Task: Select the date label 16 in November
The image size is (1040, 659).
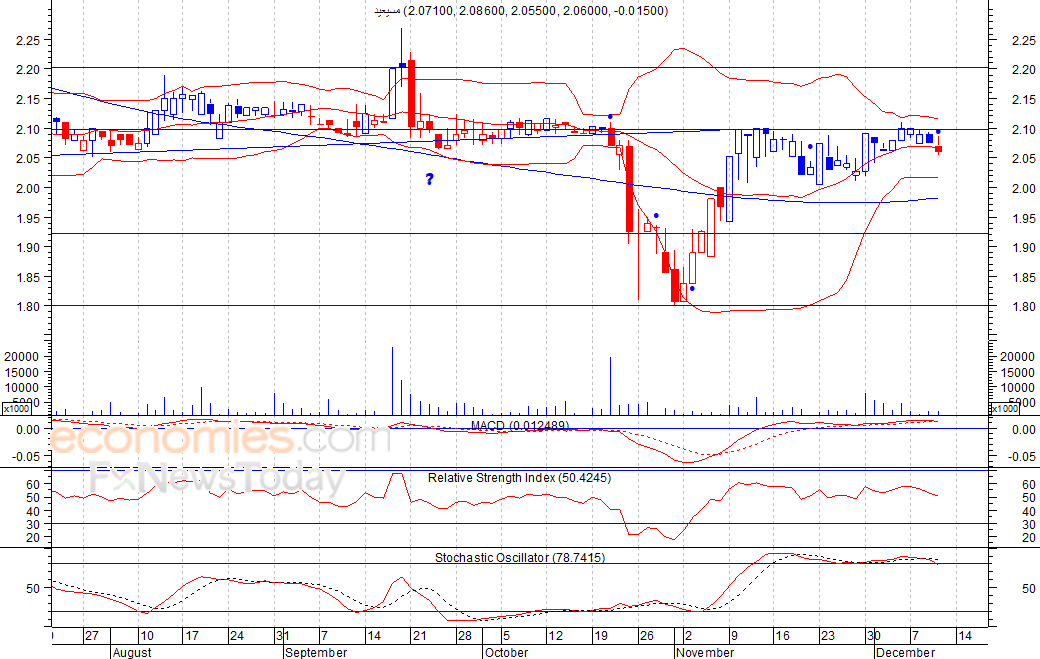Action: 783,636
